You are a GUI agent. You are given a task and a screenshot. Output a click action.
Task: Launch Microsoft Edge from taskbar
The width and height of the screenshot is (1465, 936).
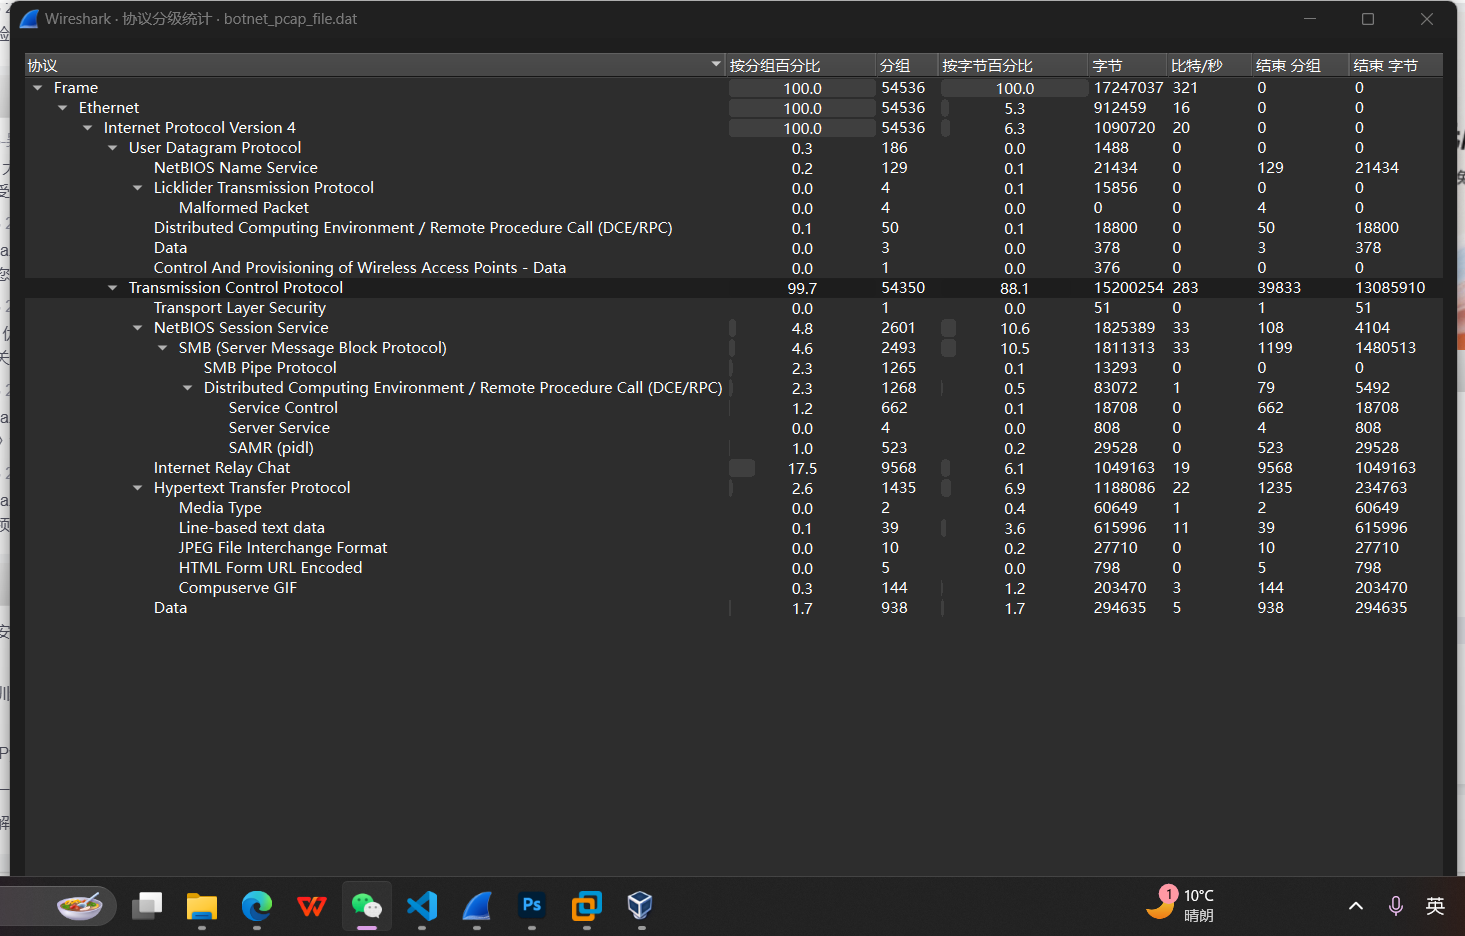tap(257, 906)
